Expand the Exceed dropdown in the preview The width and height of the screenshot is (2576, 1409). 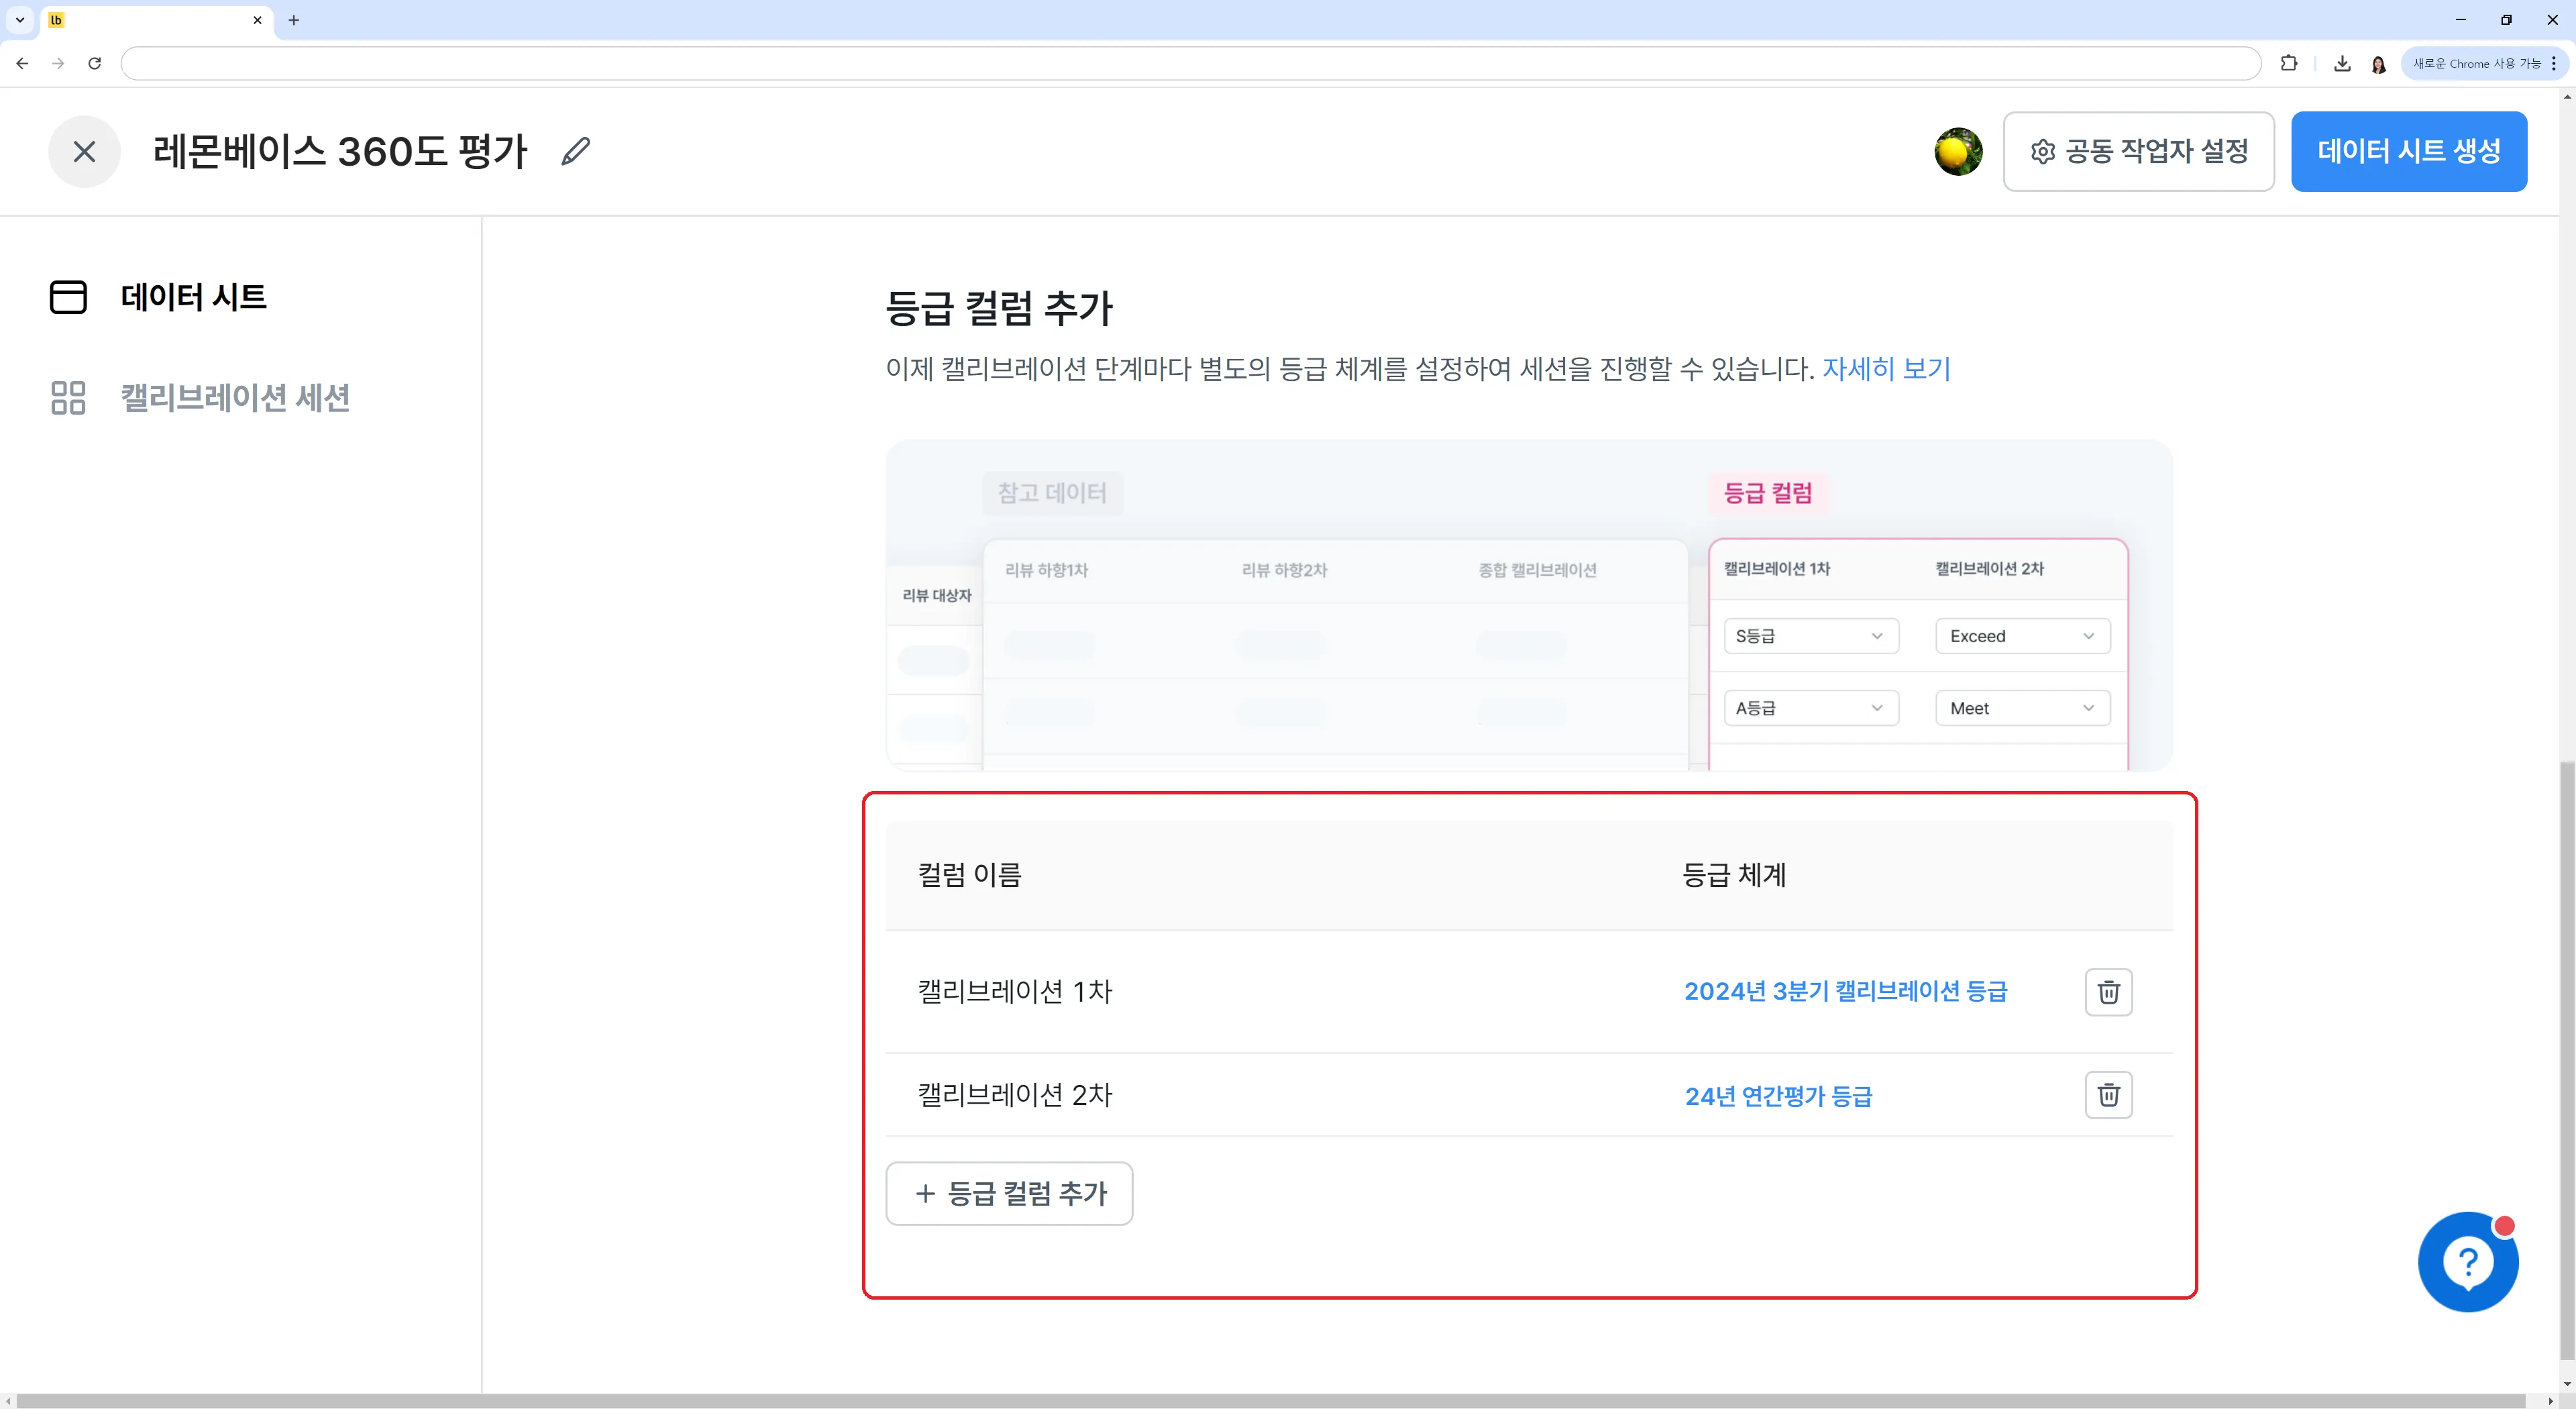(2023, 636)
